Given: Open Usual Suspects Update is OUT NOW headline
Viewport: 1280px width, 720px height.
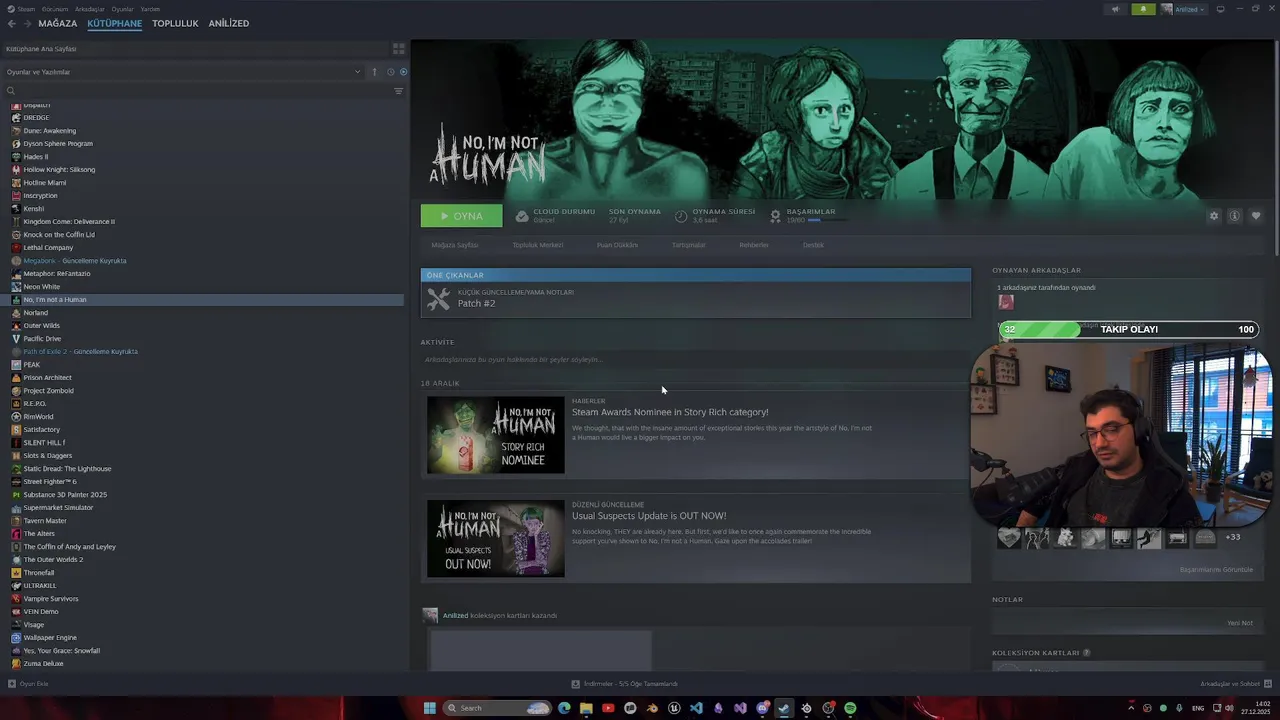Looking at the screenshot, I should tap(649, 516).
